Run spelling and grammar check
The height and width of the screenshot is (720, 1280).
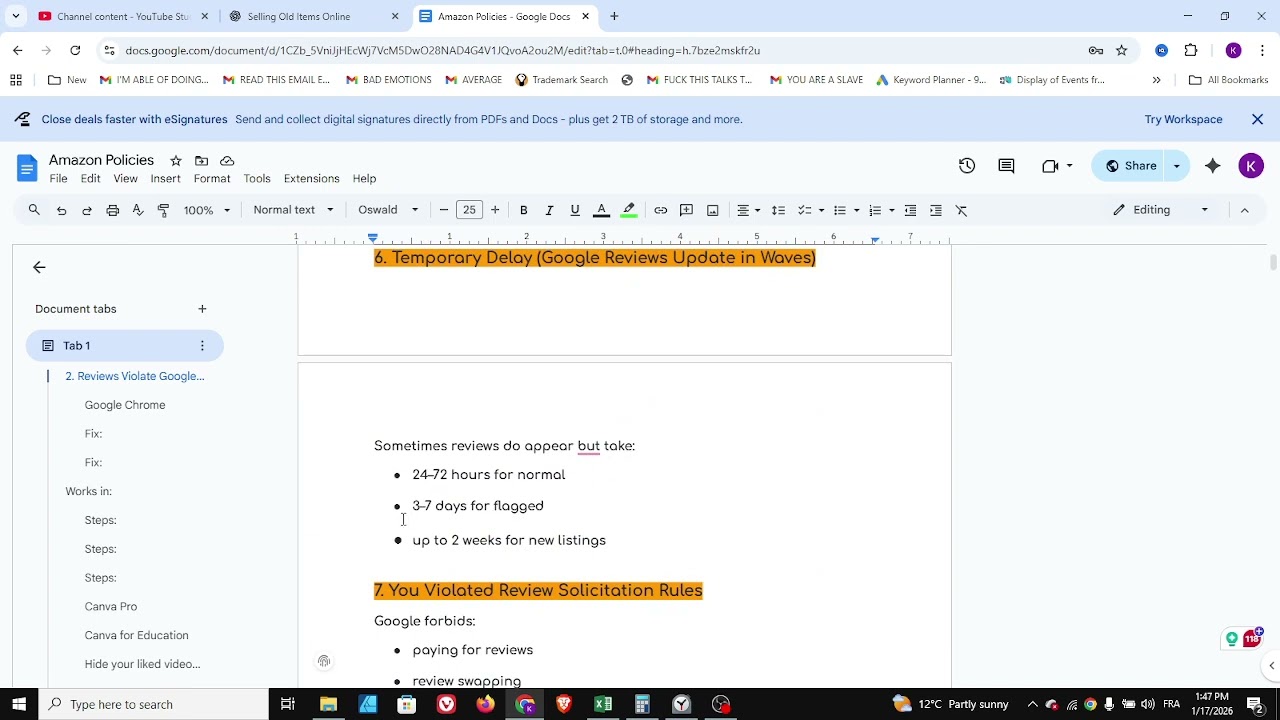[x=138, y=210]
